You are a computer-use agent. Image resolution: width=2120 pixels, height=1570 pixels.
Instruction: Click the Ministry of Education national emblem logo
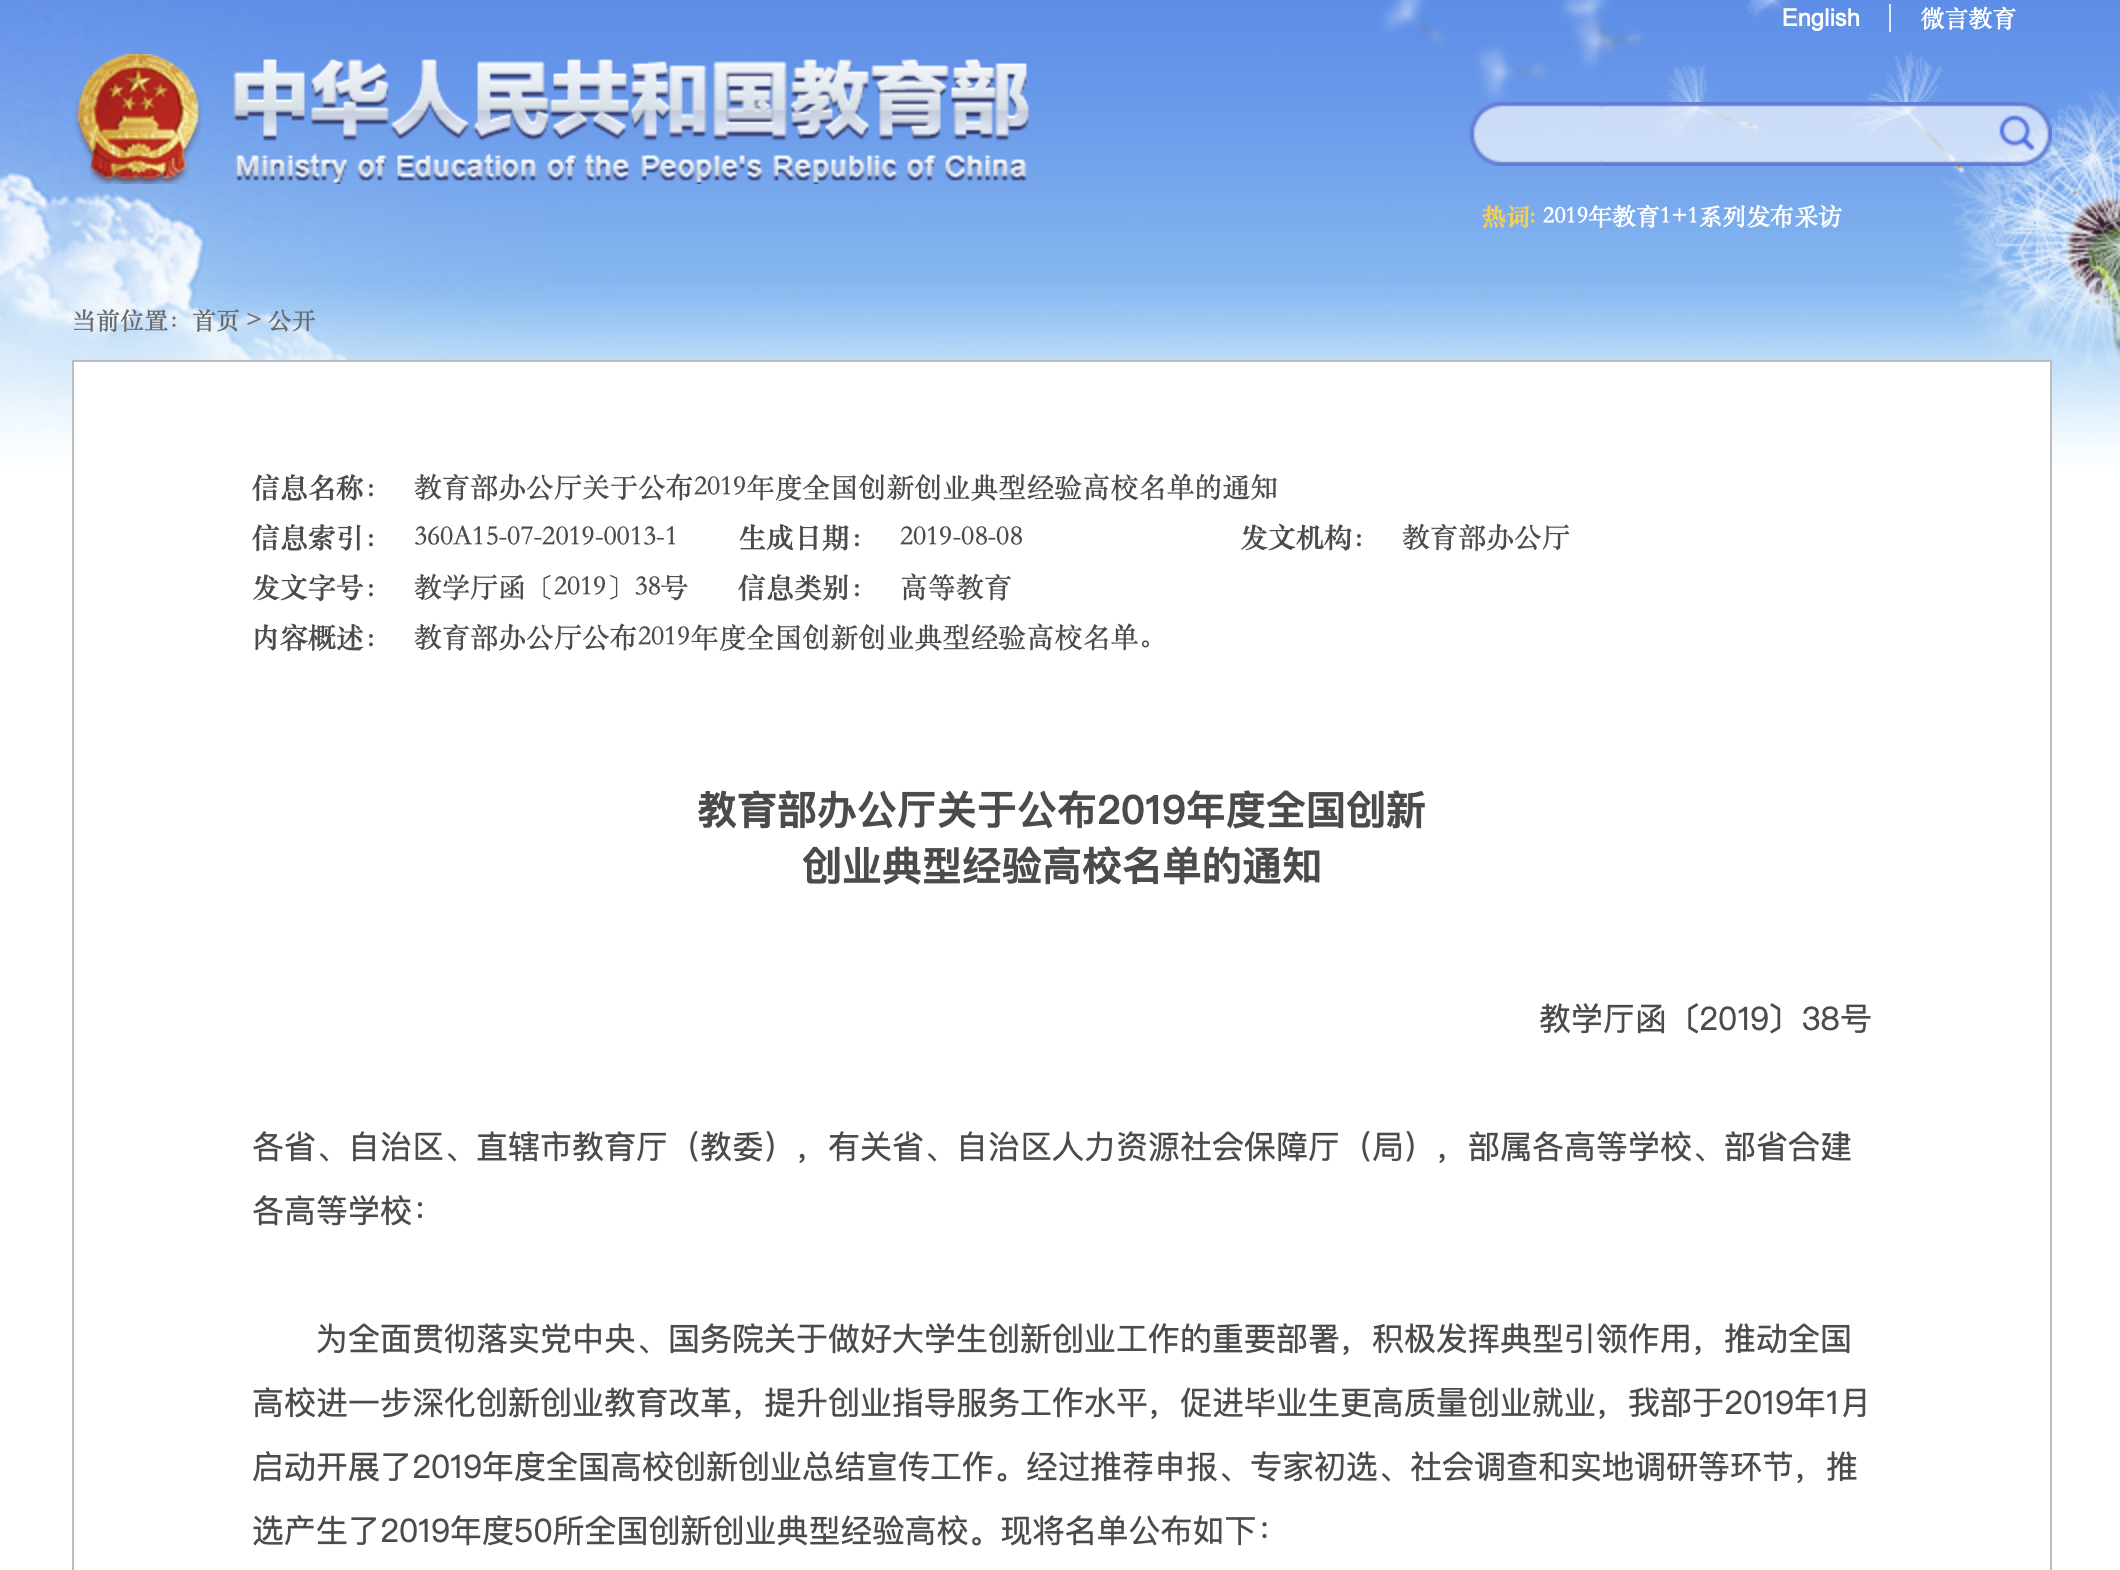pos(138,118)
